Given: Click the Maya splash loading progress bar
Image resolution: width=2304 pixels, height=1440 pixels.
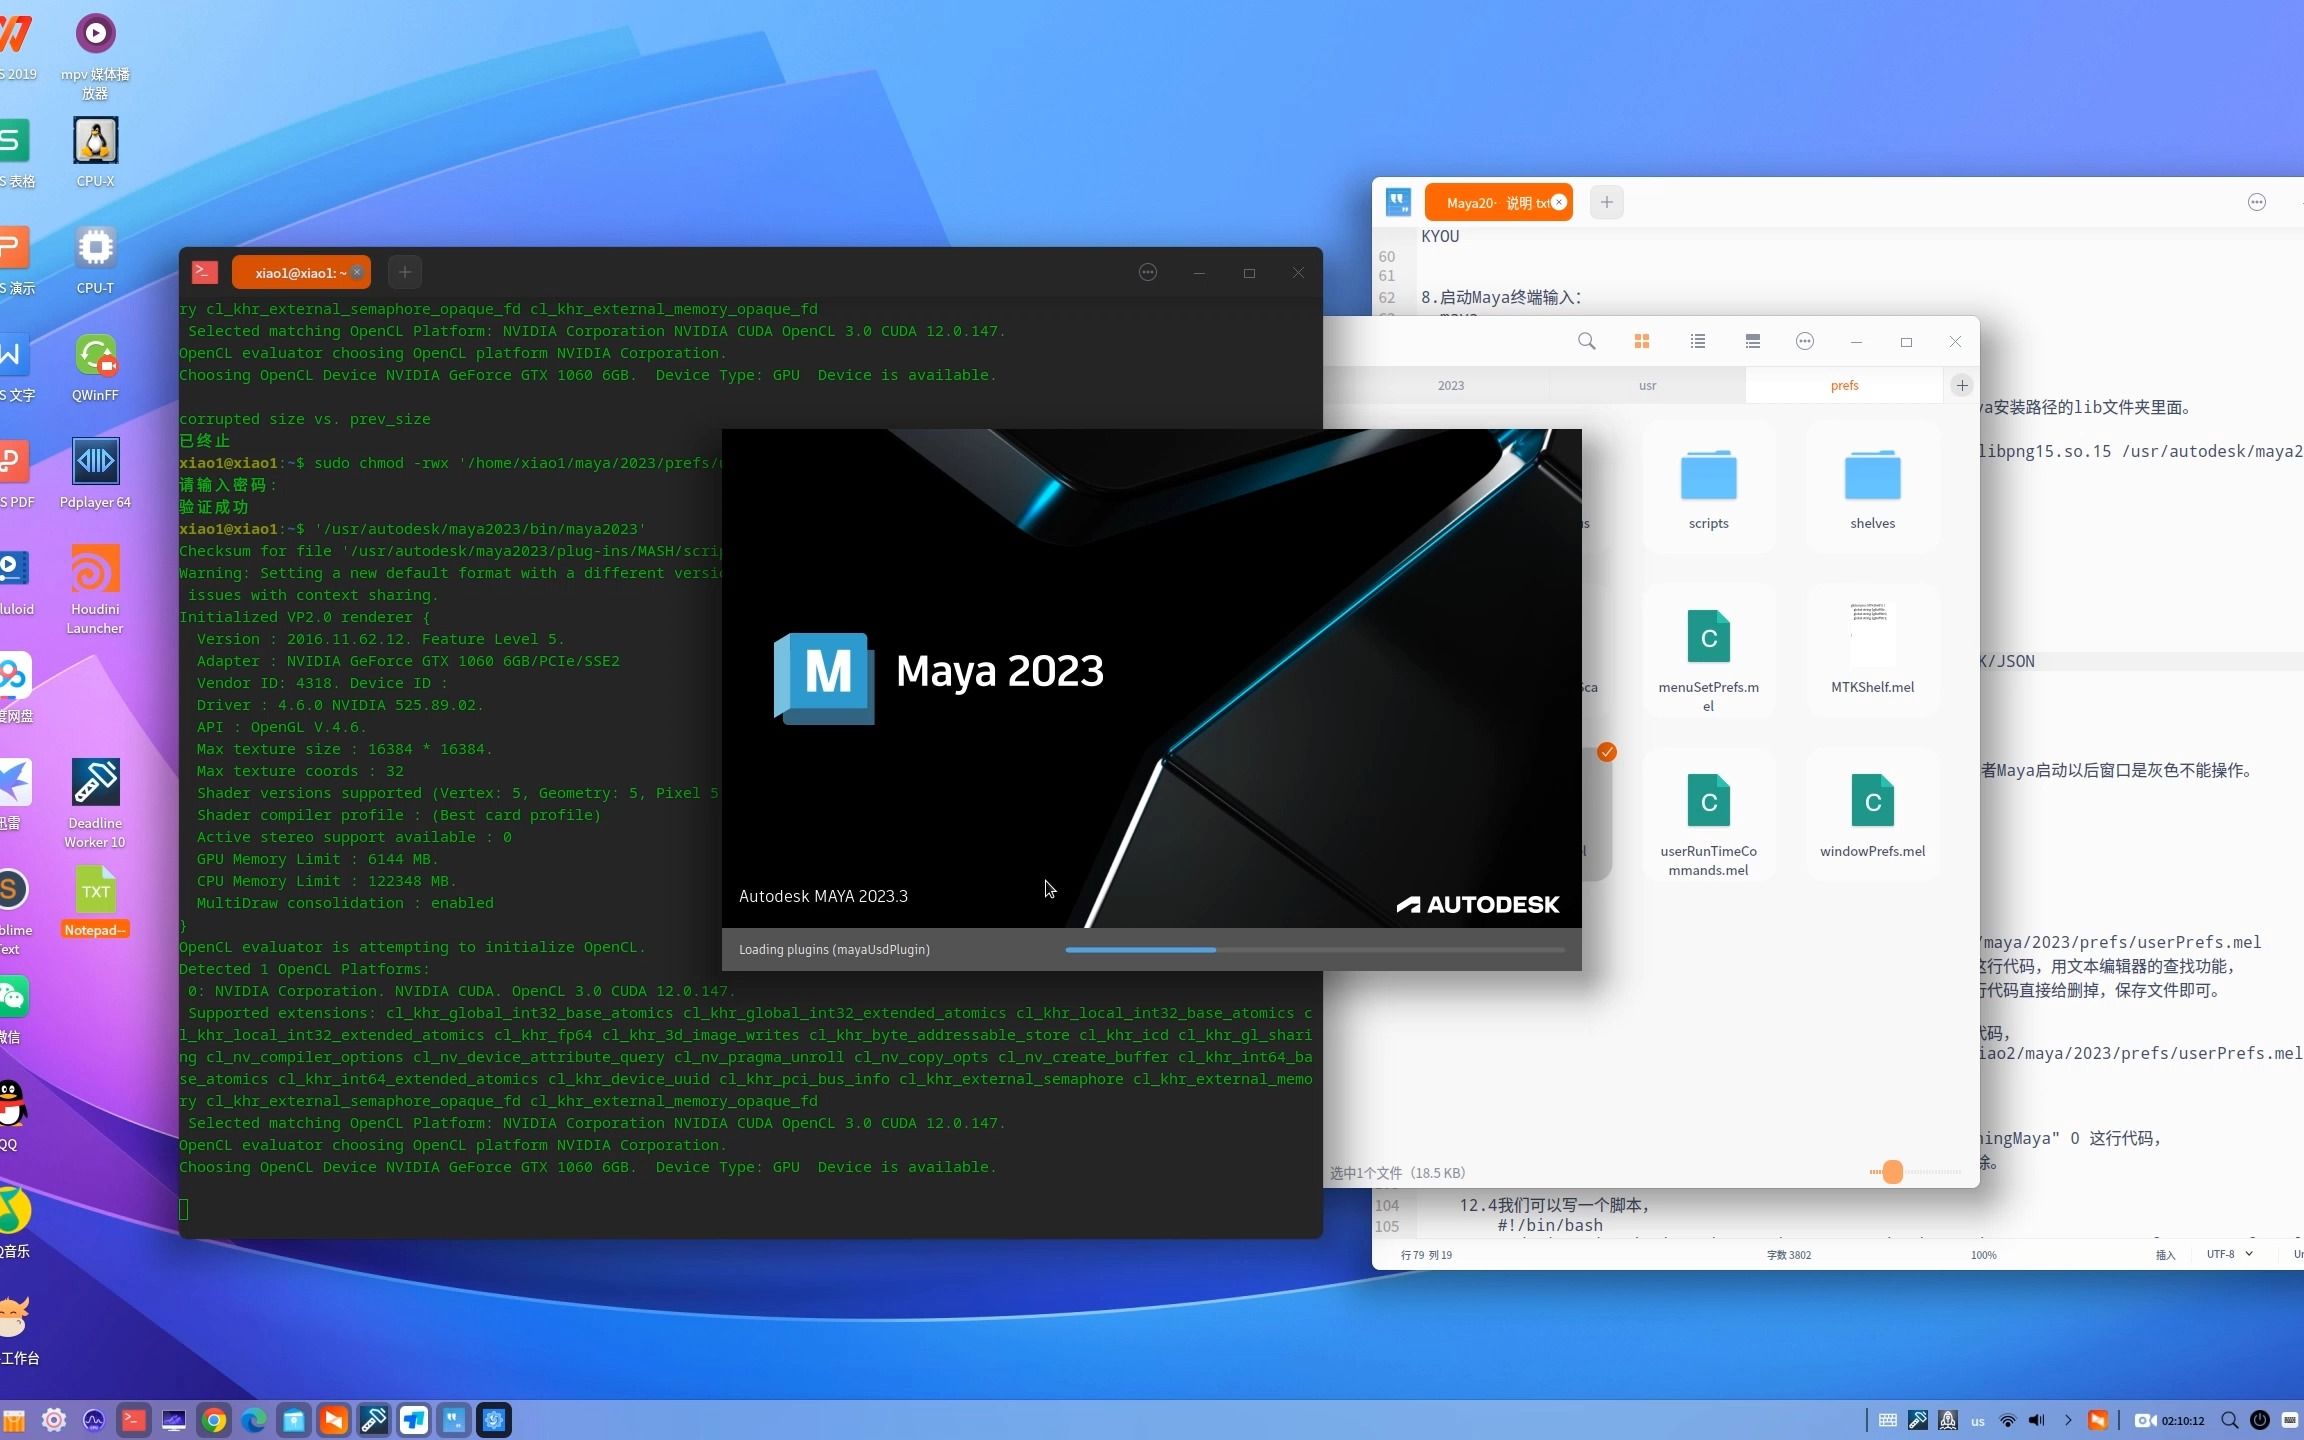Looking at the screenshot, I should [1314, 949].
